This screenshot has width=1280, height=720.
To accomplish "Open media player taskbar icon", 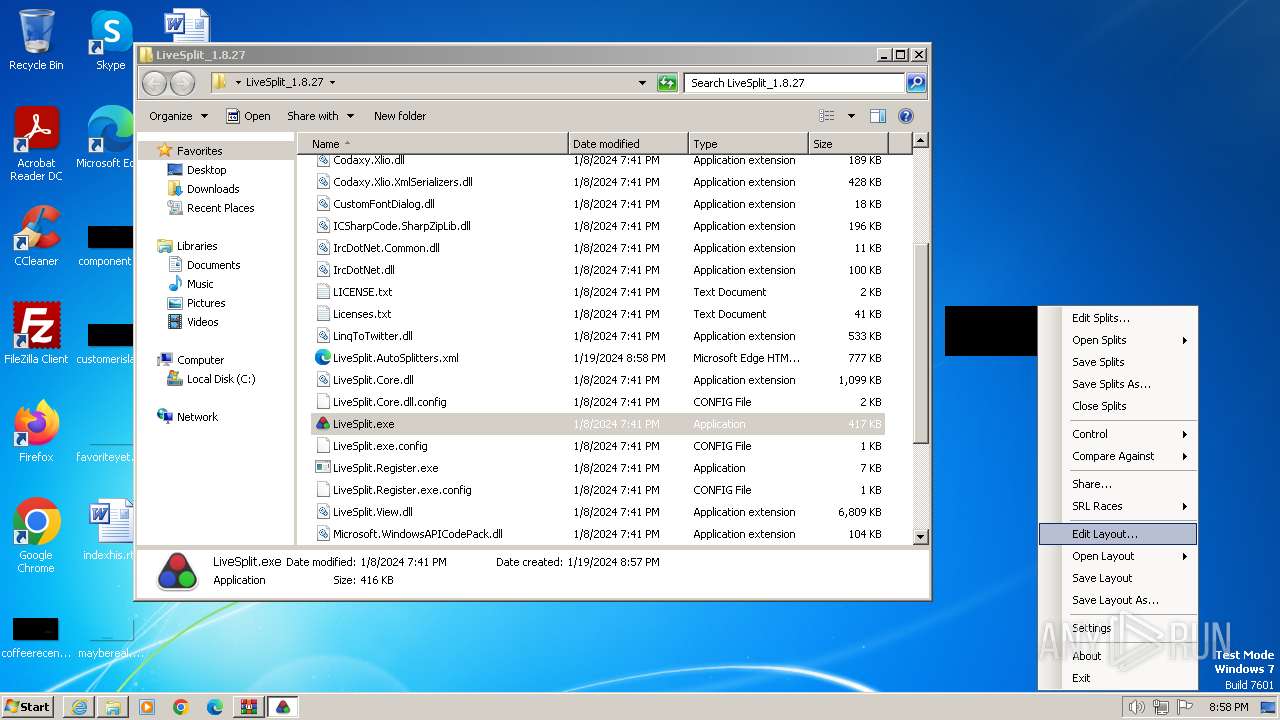I will click(147, 707).
